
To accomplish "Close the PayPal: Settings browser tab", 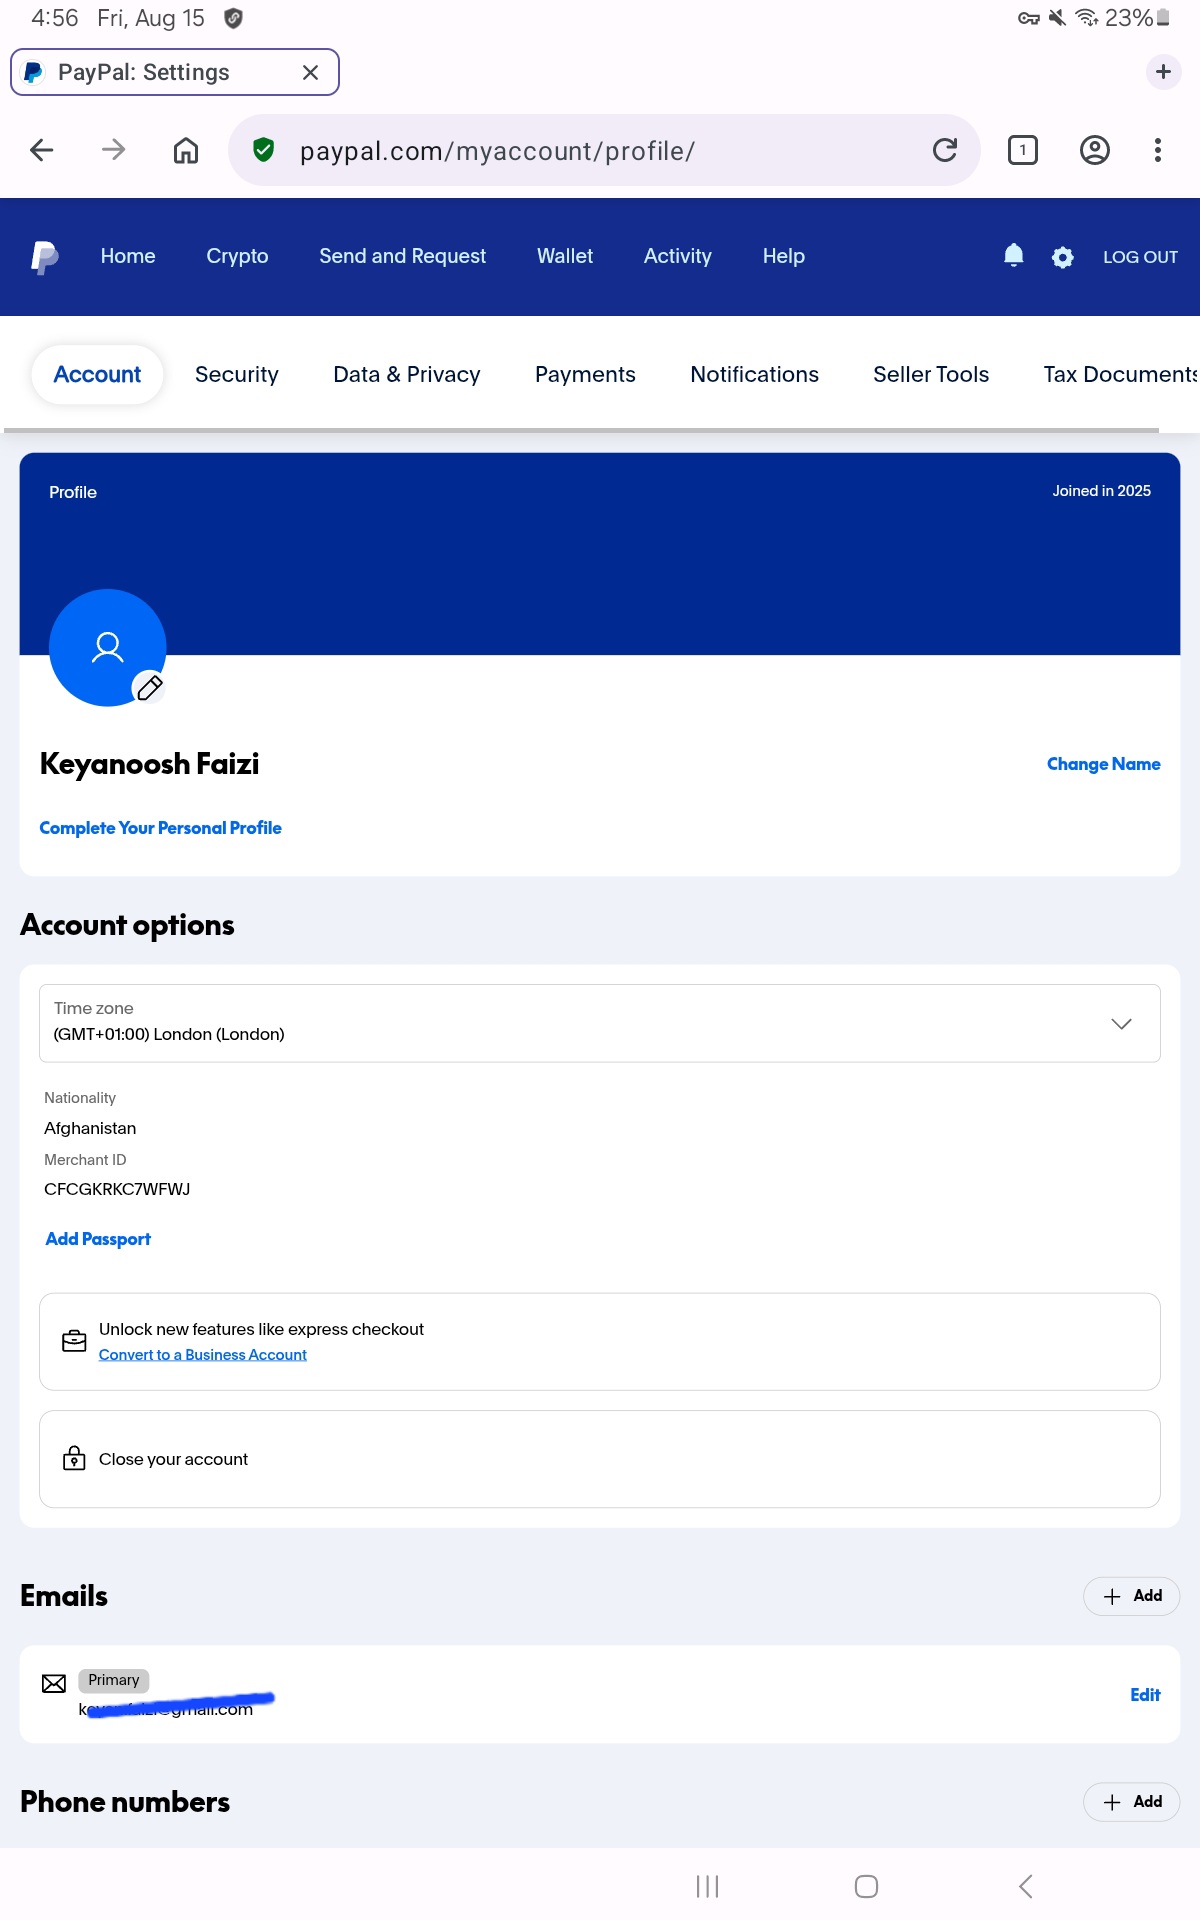I will (310, 72).
